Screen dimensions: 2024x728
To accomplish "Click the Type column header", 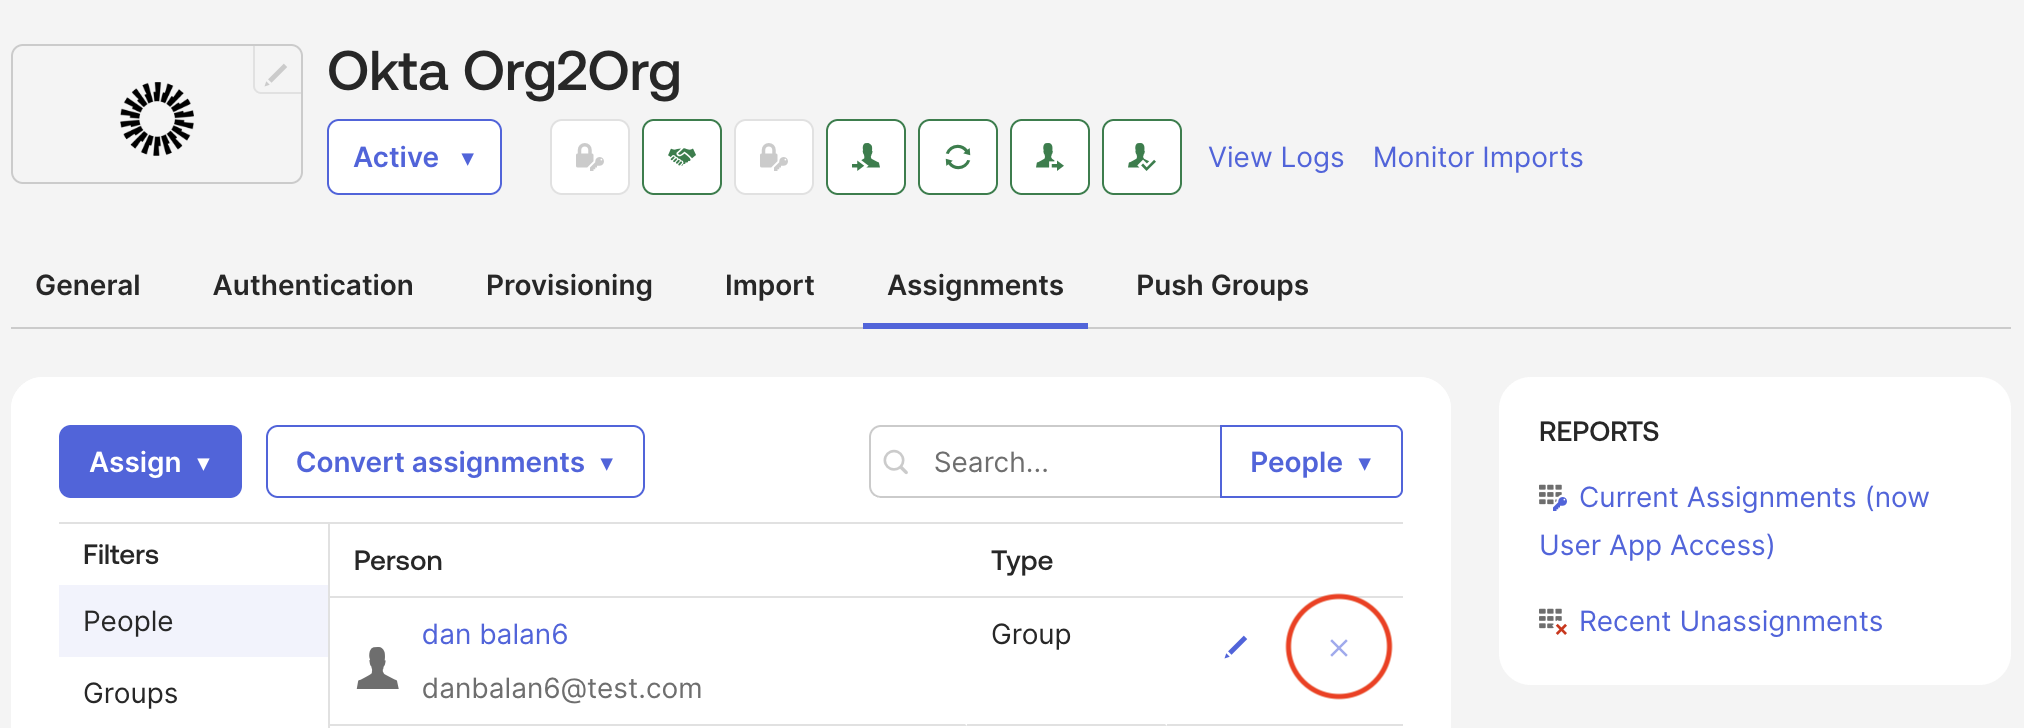I will click(1022, 561).
